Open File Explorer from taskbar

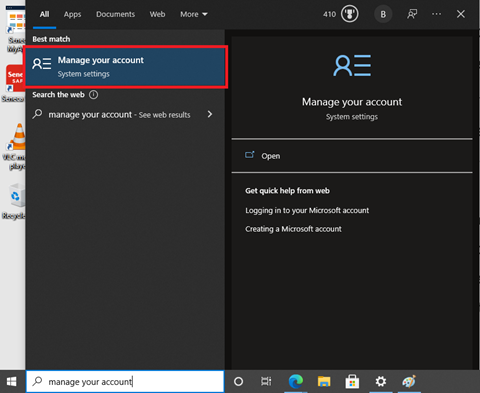point(324,381)
